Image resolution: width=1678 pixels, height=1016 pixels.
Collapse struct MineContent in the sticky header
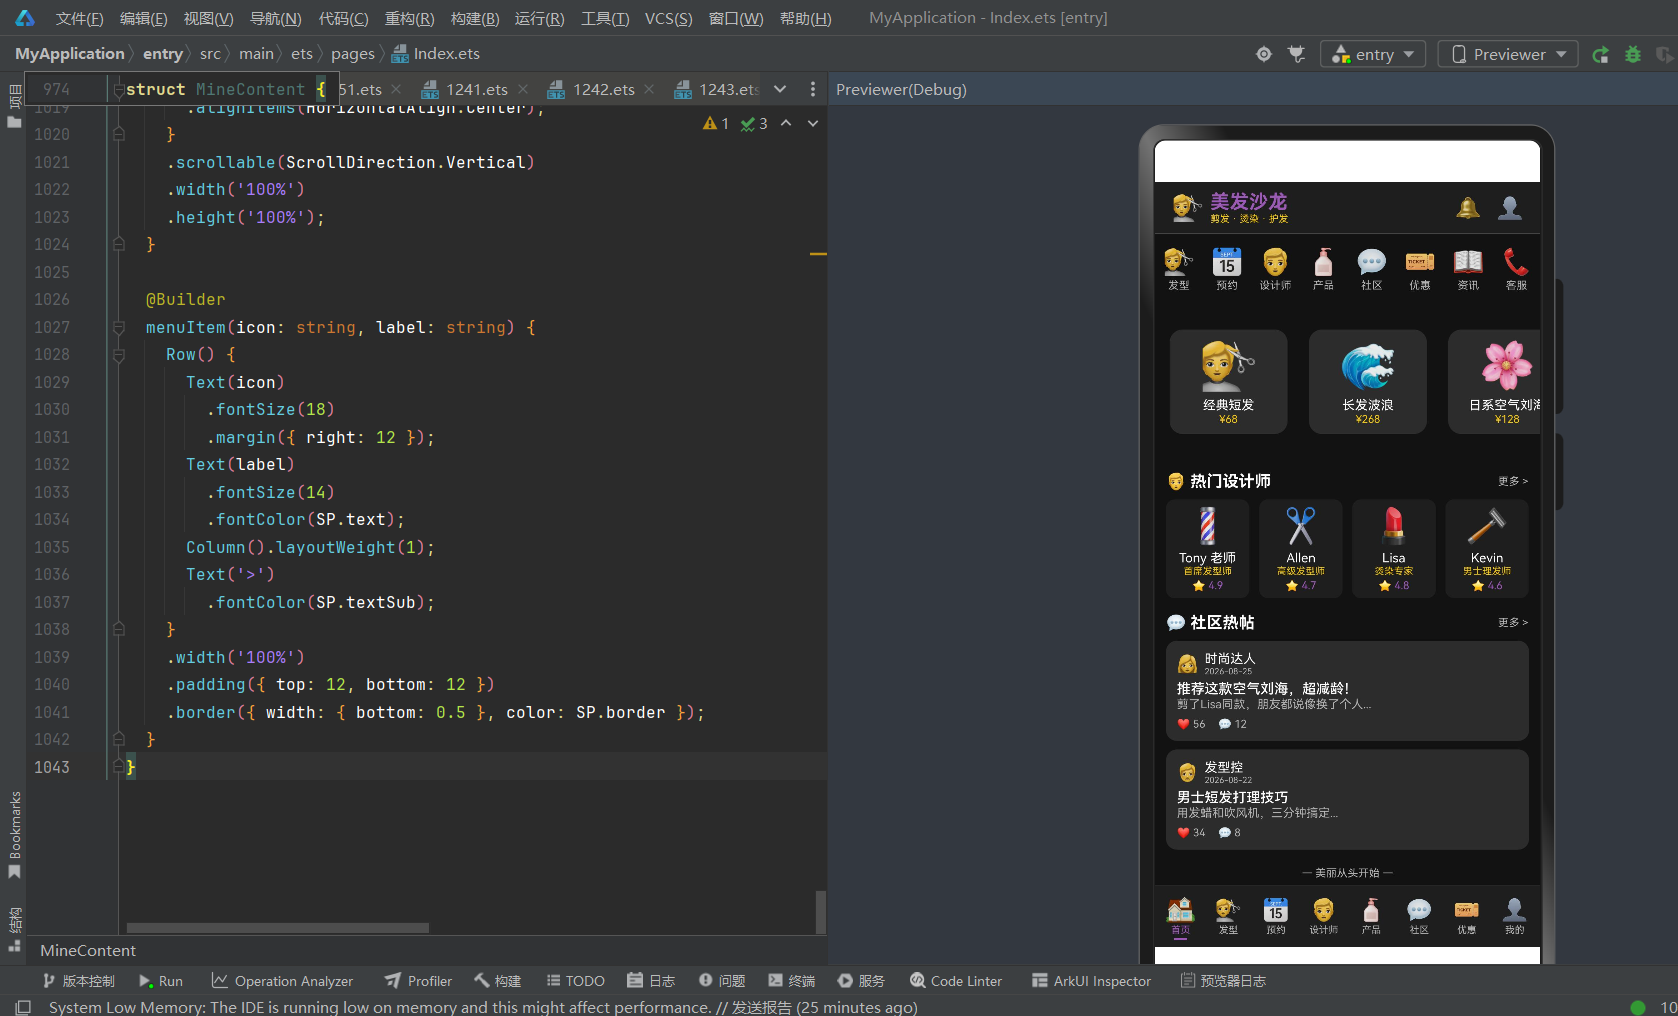point(118,89)
